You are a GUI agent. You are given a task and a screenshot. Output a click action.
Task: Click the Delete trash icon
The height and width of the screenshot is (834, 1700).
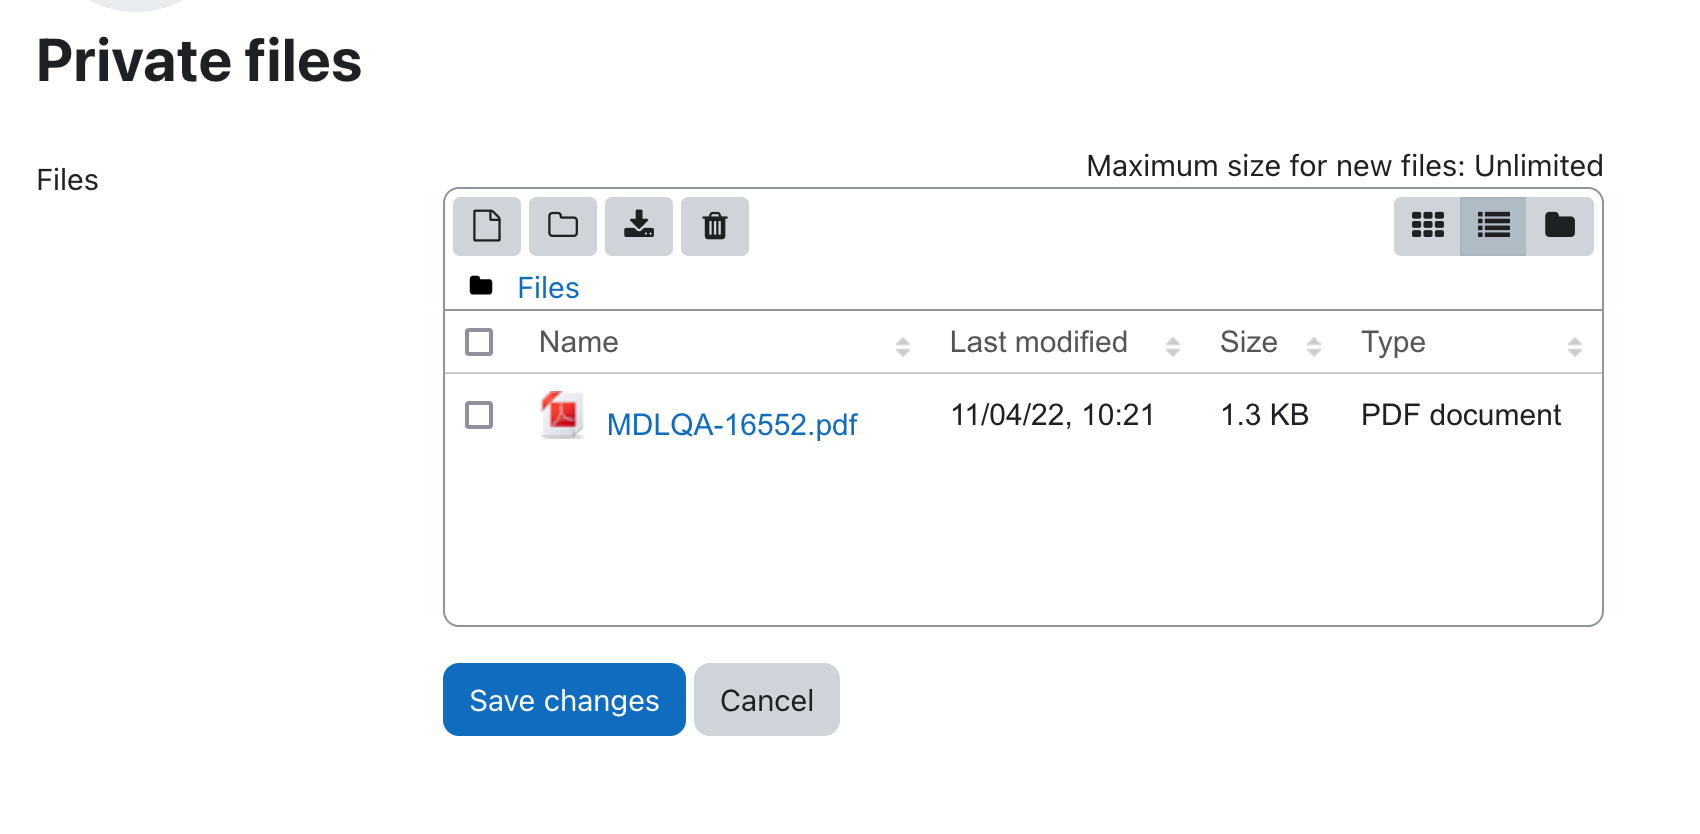(715, 226)
